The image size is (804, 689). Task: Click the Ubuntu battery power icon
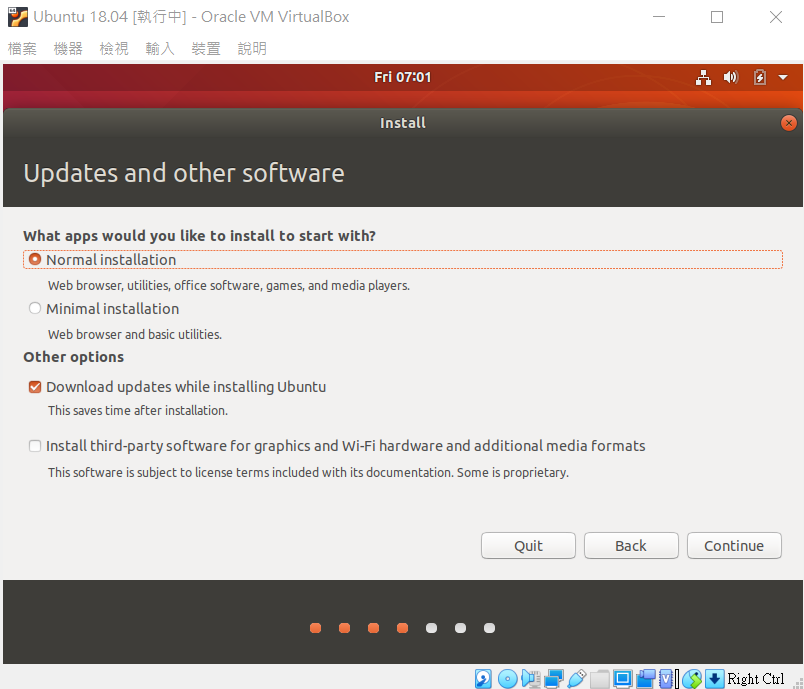click(x=759, y=77)
